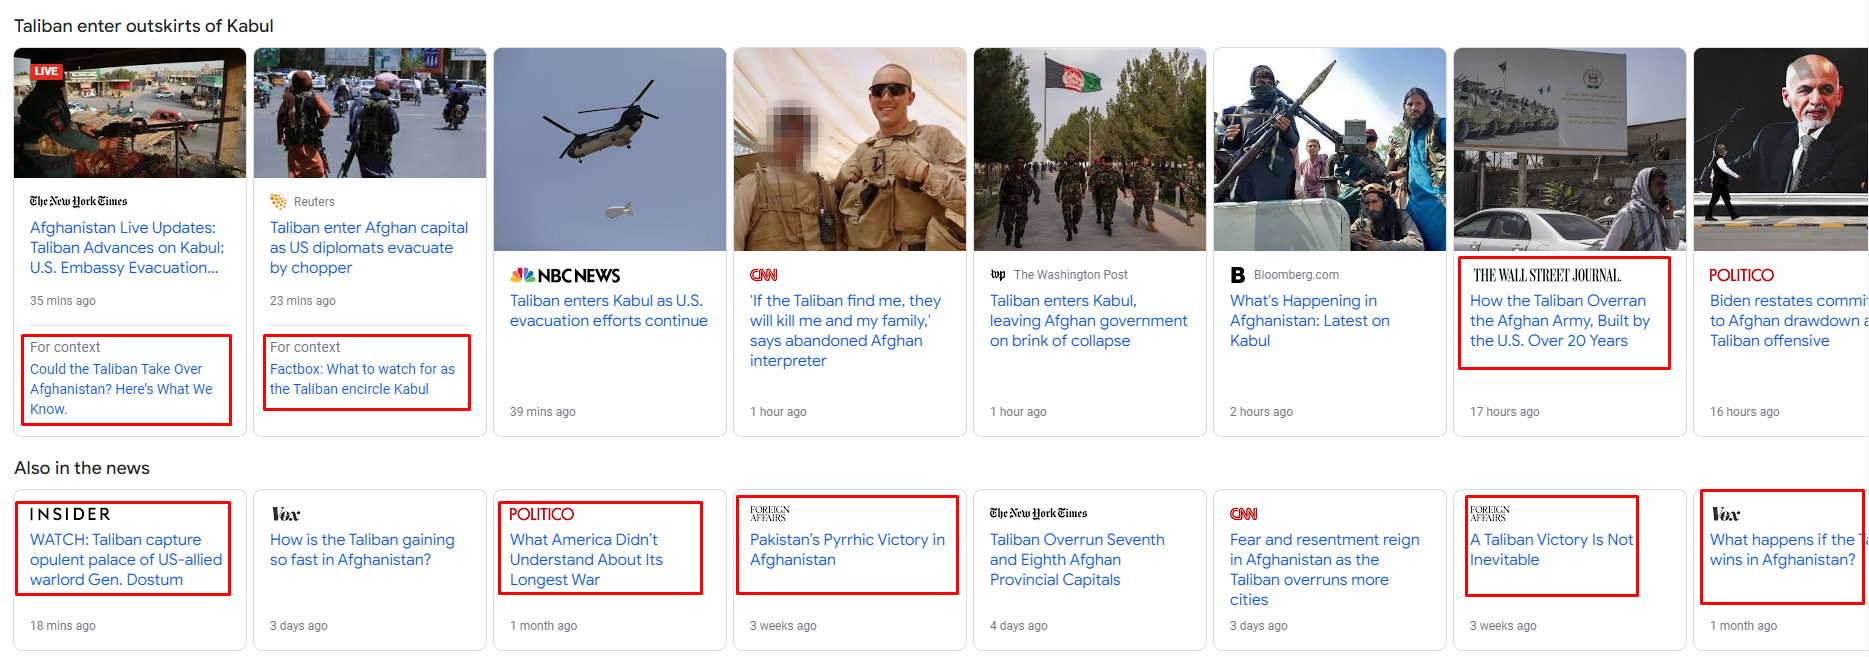1869x657 pixels.
Task: Click 'For context' label on the Reuters card
Action: (305, 347)
